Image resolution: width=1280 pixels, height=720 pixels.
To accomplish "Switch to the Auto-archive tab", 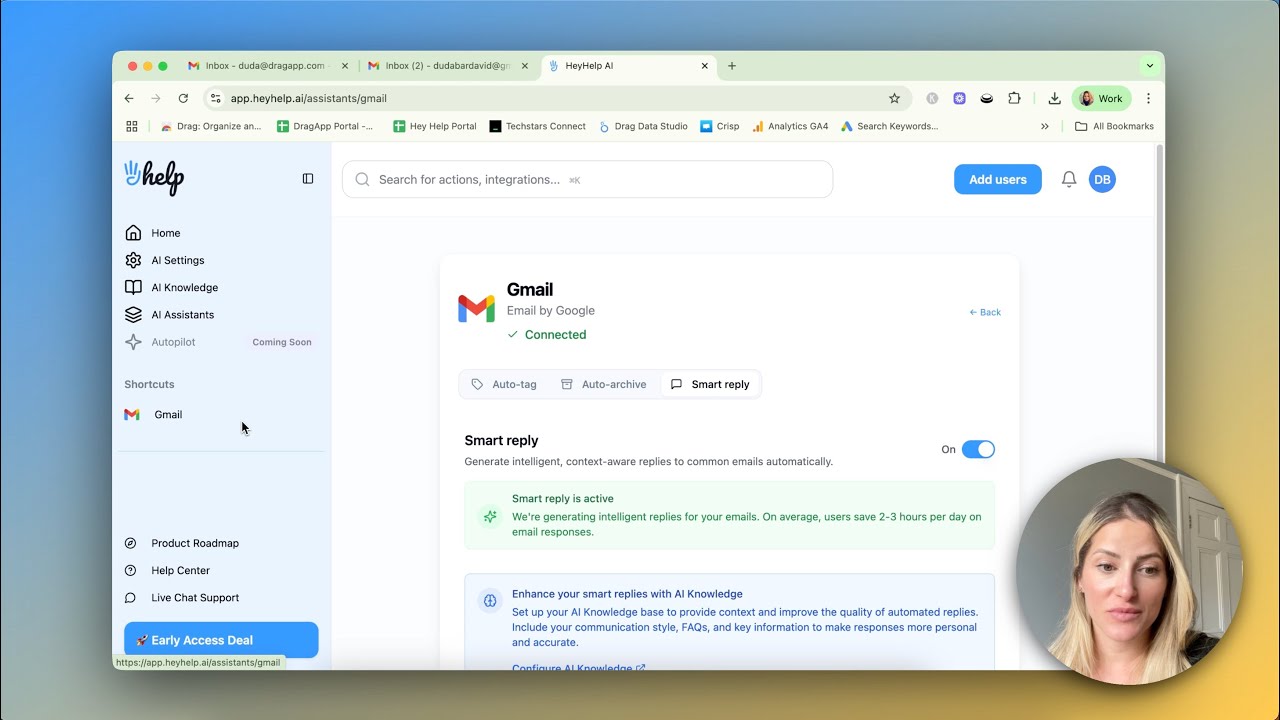I will click(604, 384).
